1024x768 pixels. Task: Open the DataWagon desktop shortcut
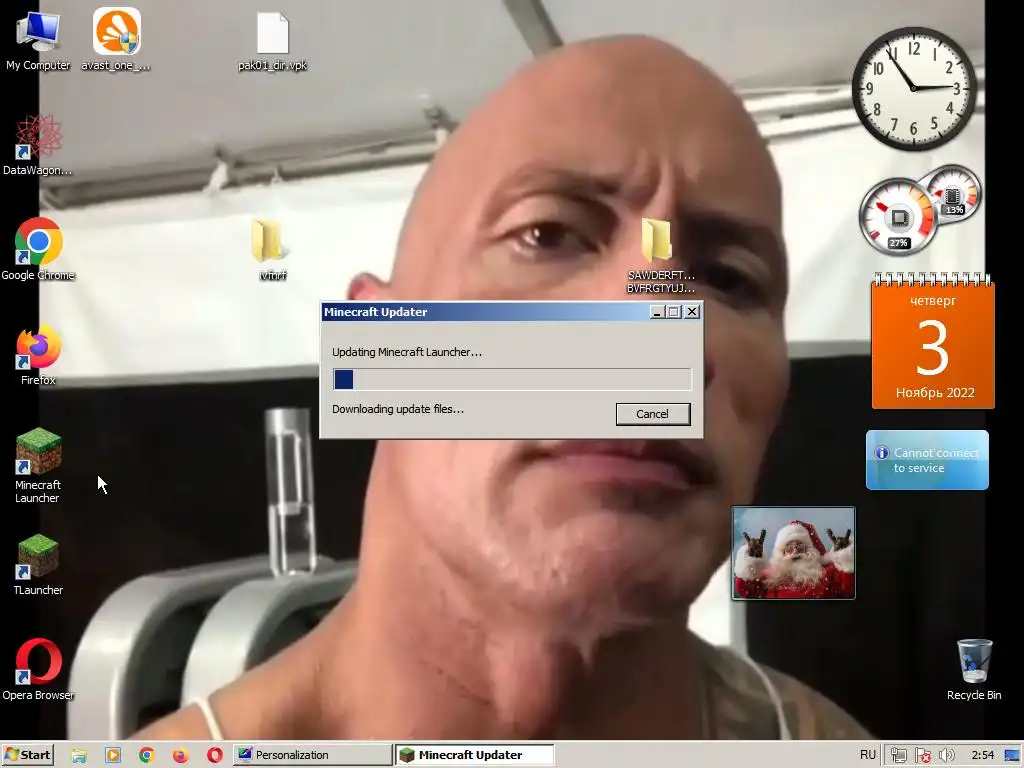pyautogui.click(x=38, y=145)
